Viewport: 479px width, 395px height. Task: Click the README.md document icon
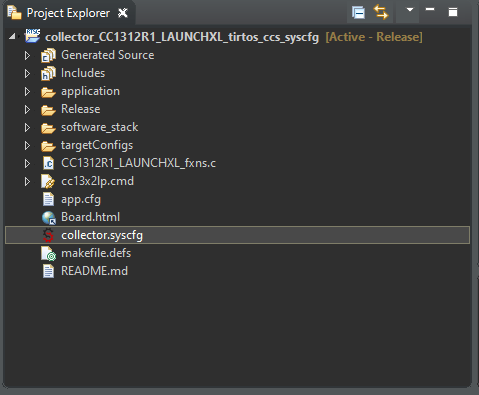click(48, 271)
